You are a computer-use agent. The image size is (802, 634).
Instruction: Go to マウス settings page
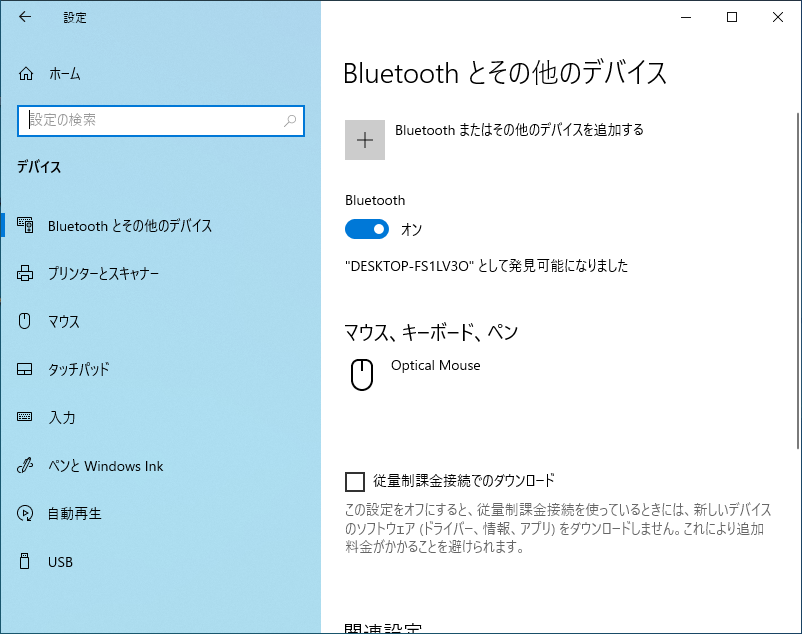(x=64, y=322)
